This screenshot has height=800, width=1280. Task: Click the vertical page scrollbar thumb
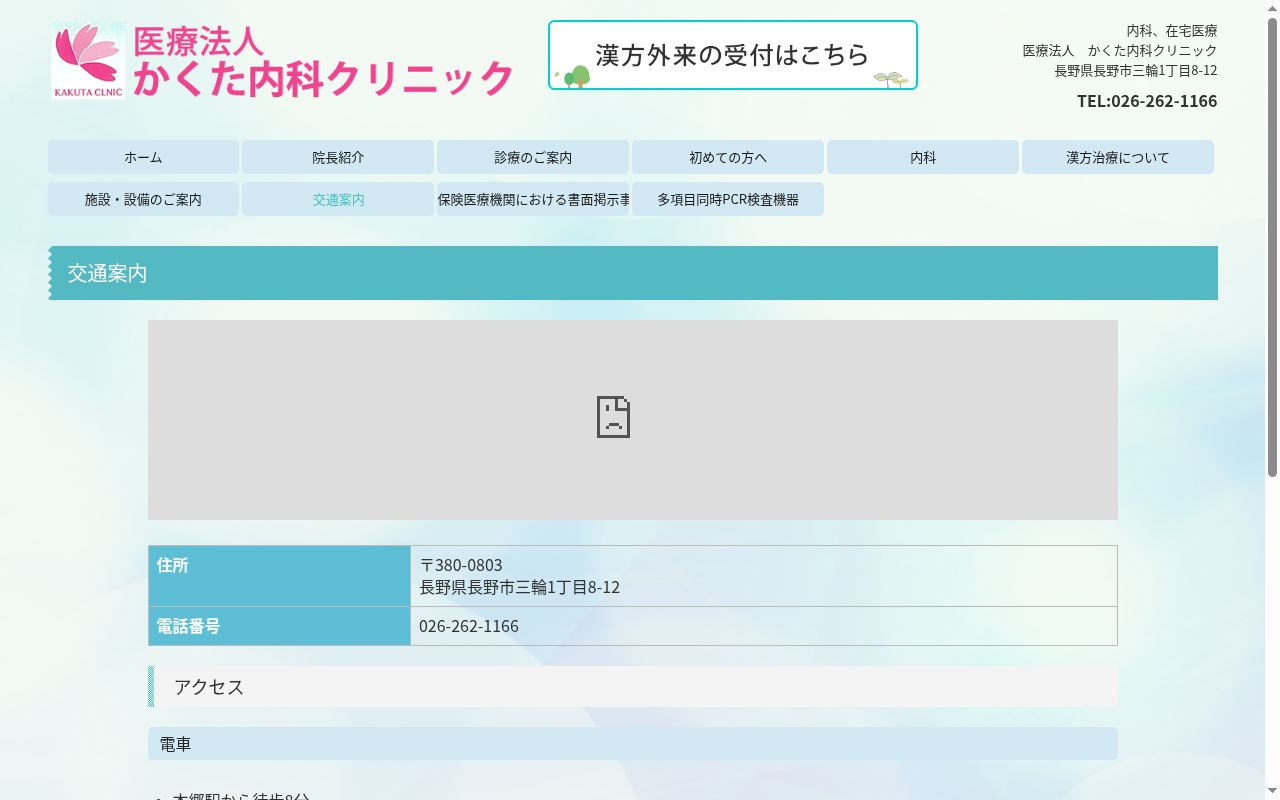coord(1272,247)
